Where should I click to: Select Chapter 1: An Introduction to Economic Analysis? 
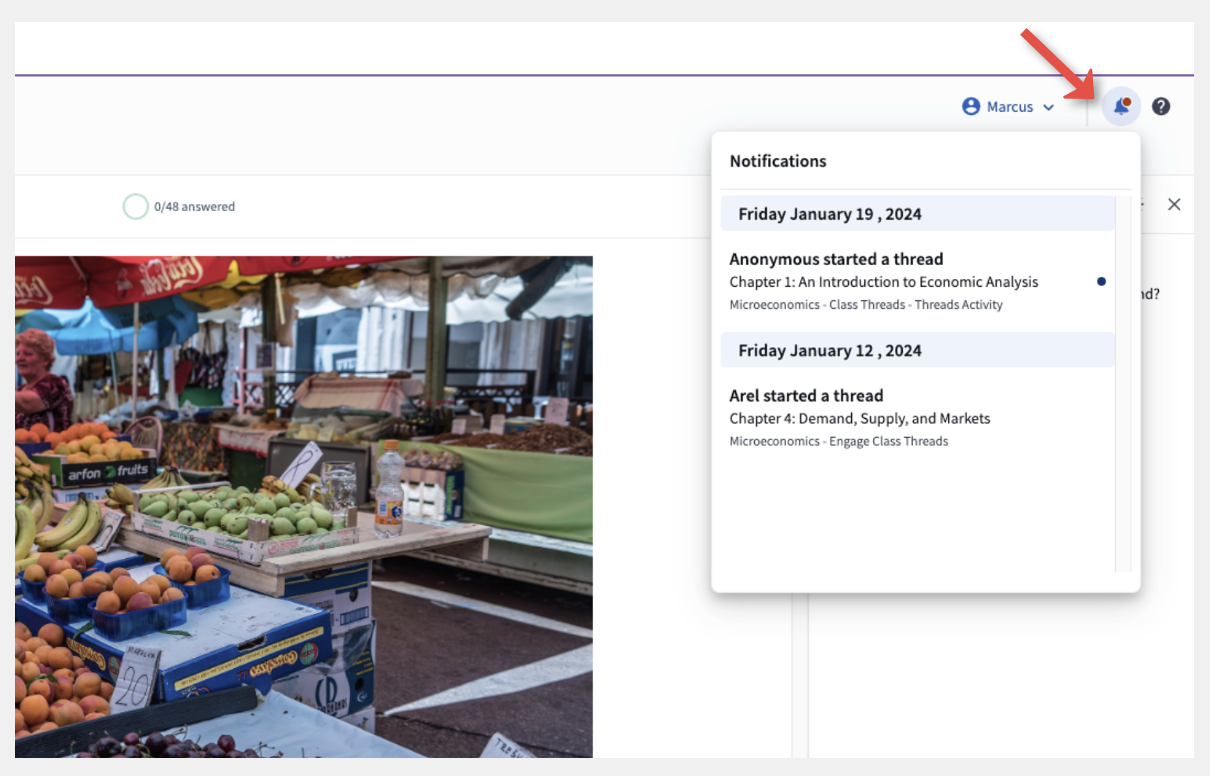(x=883, y=282)
